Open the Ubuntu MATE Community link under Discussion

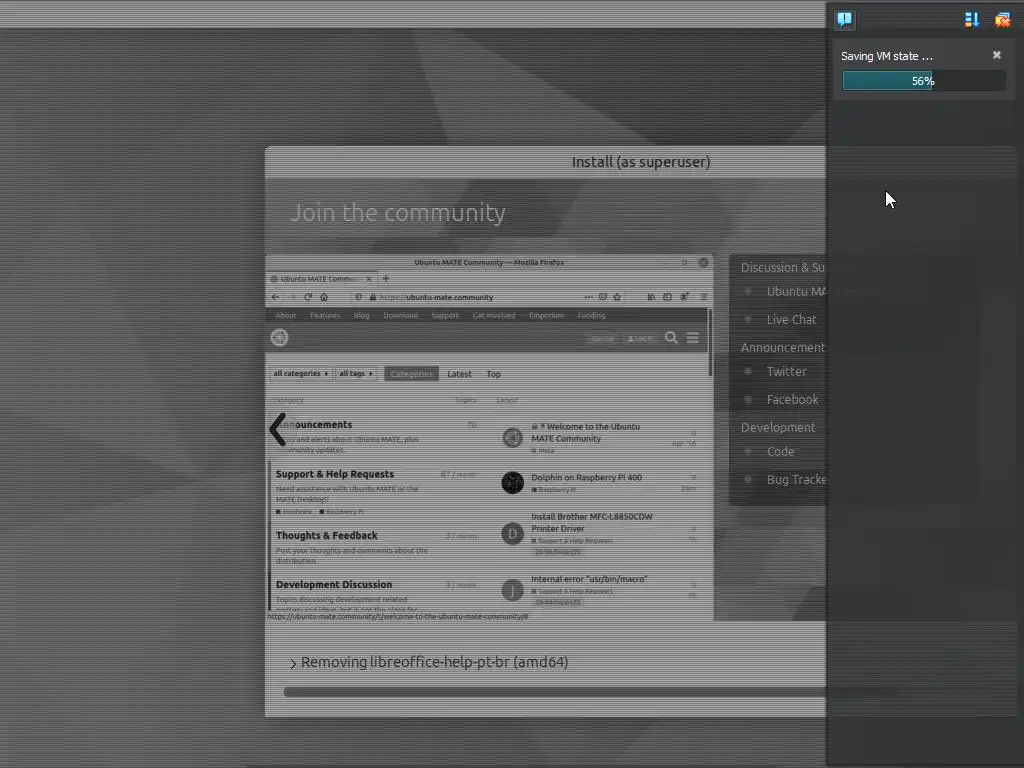[797, 292]
